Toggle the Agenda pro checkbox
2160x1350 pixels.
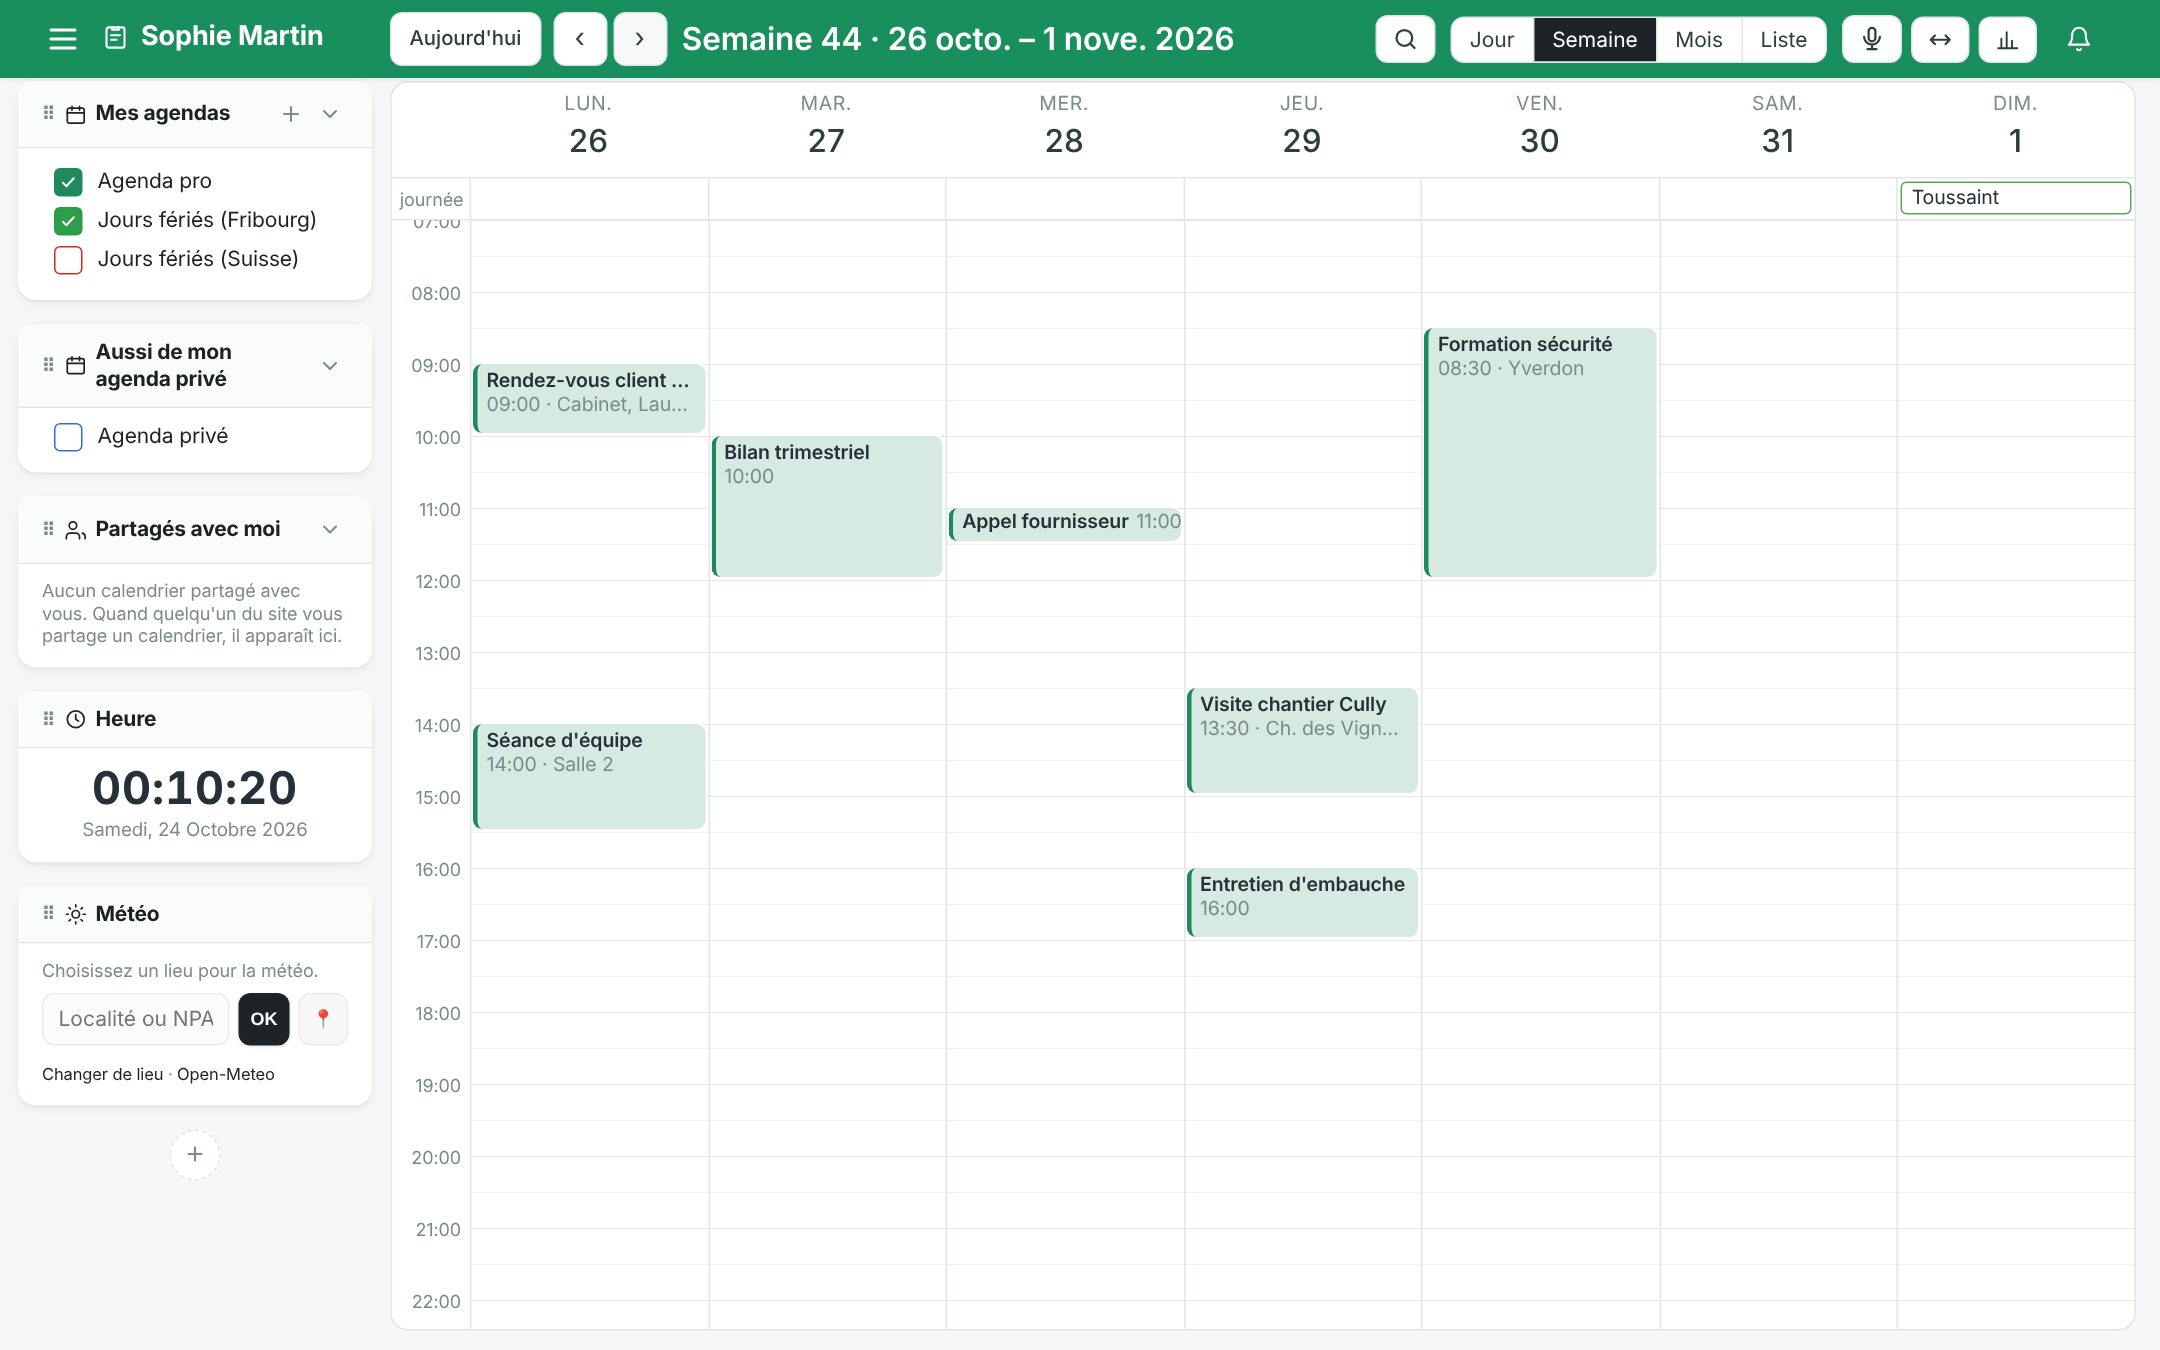tap(68, 181)
